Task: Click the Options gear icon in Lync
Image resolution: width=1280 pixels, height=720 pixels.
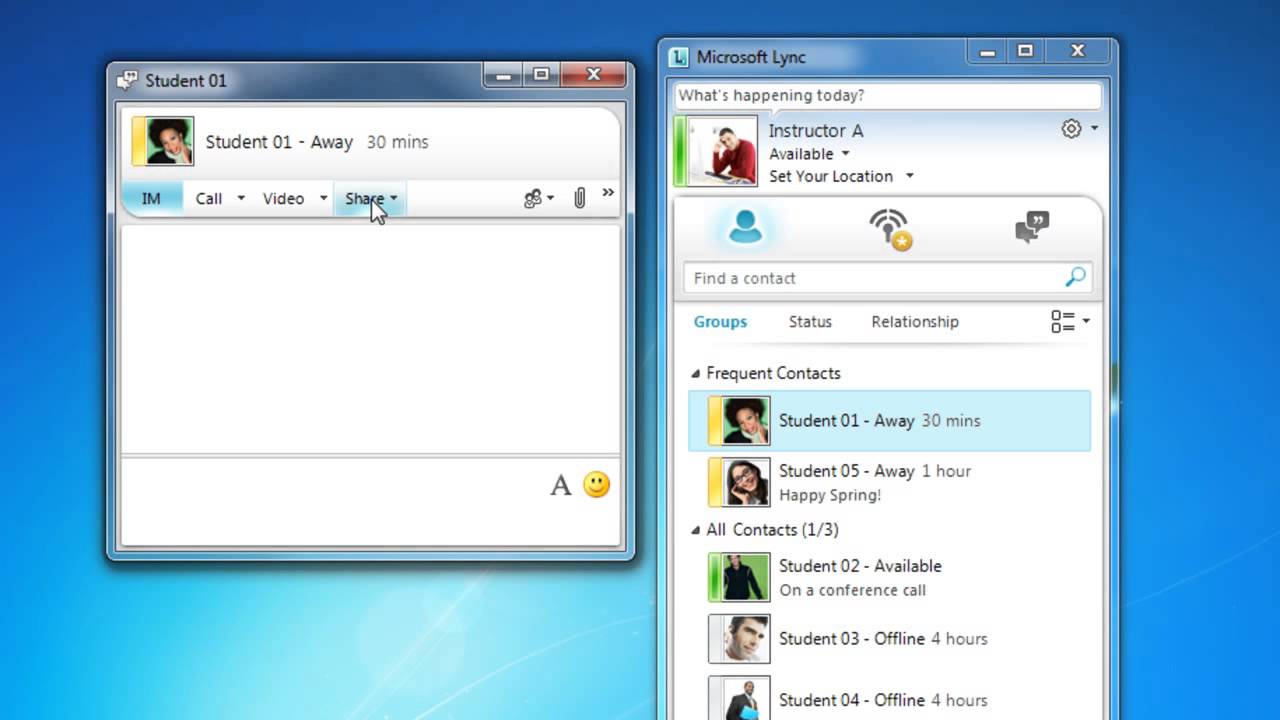Action: click(x=1071, y=129)
